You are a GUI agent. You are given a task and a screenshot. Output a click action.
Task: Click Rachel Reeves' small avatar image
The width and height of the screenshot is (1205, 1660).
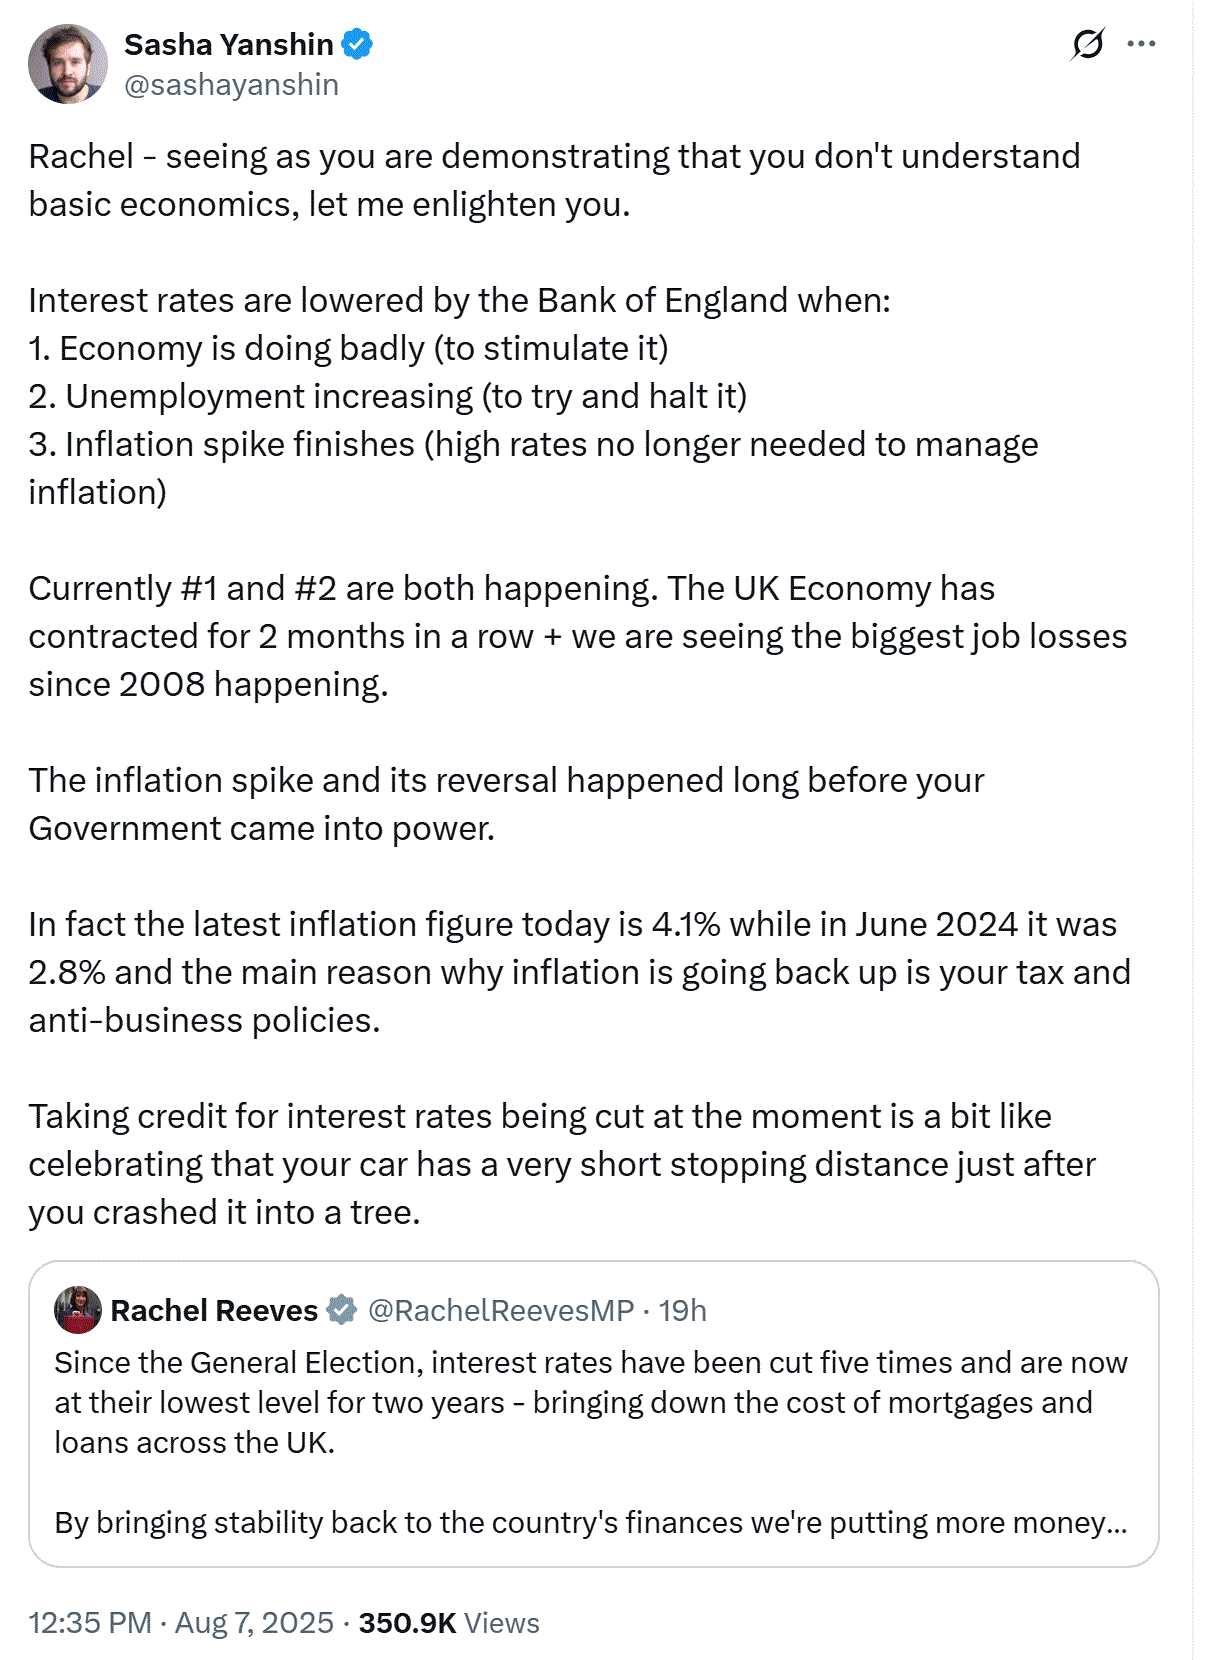pyautogui.click(x=78, y=1310)
